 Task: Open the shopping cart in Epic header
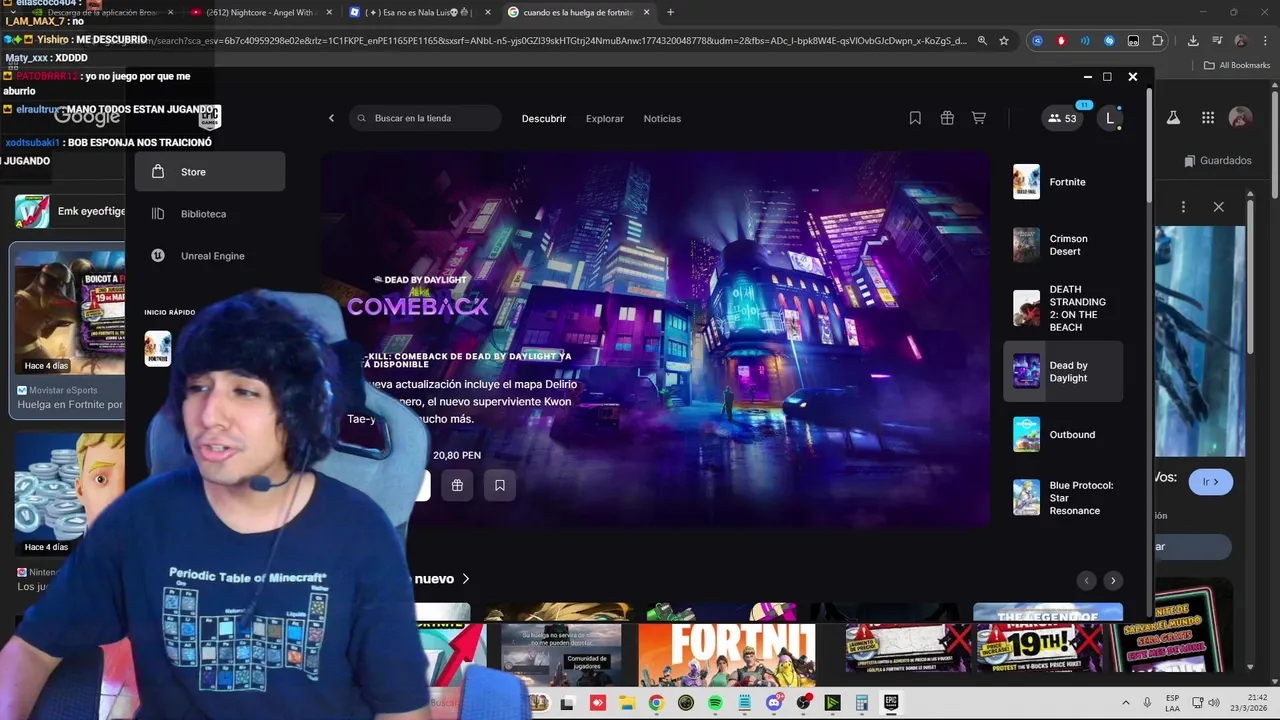(979, 118)
